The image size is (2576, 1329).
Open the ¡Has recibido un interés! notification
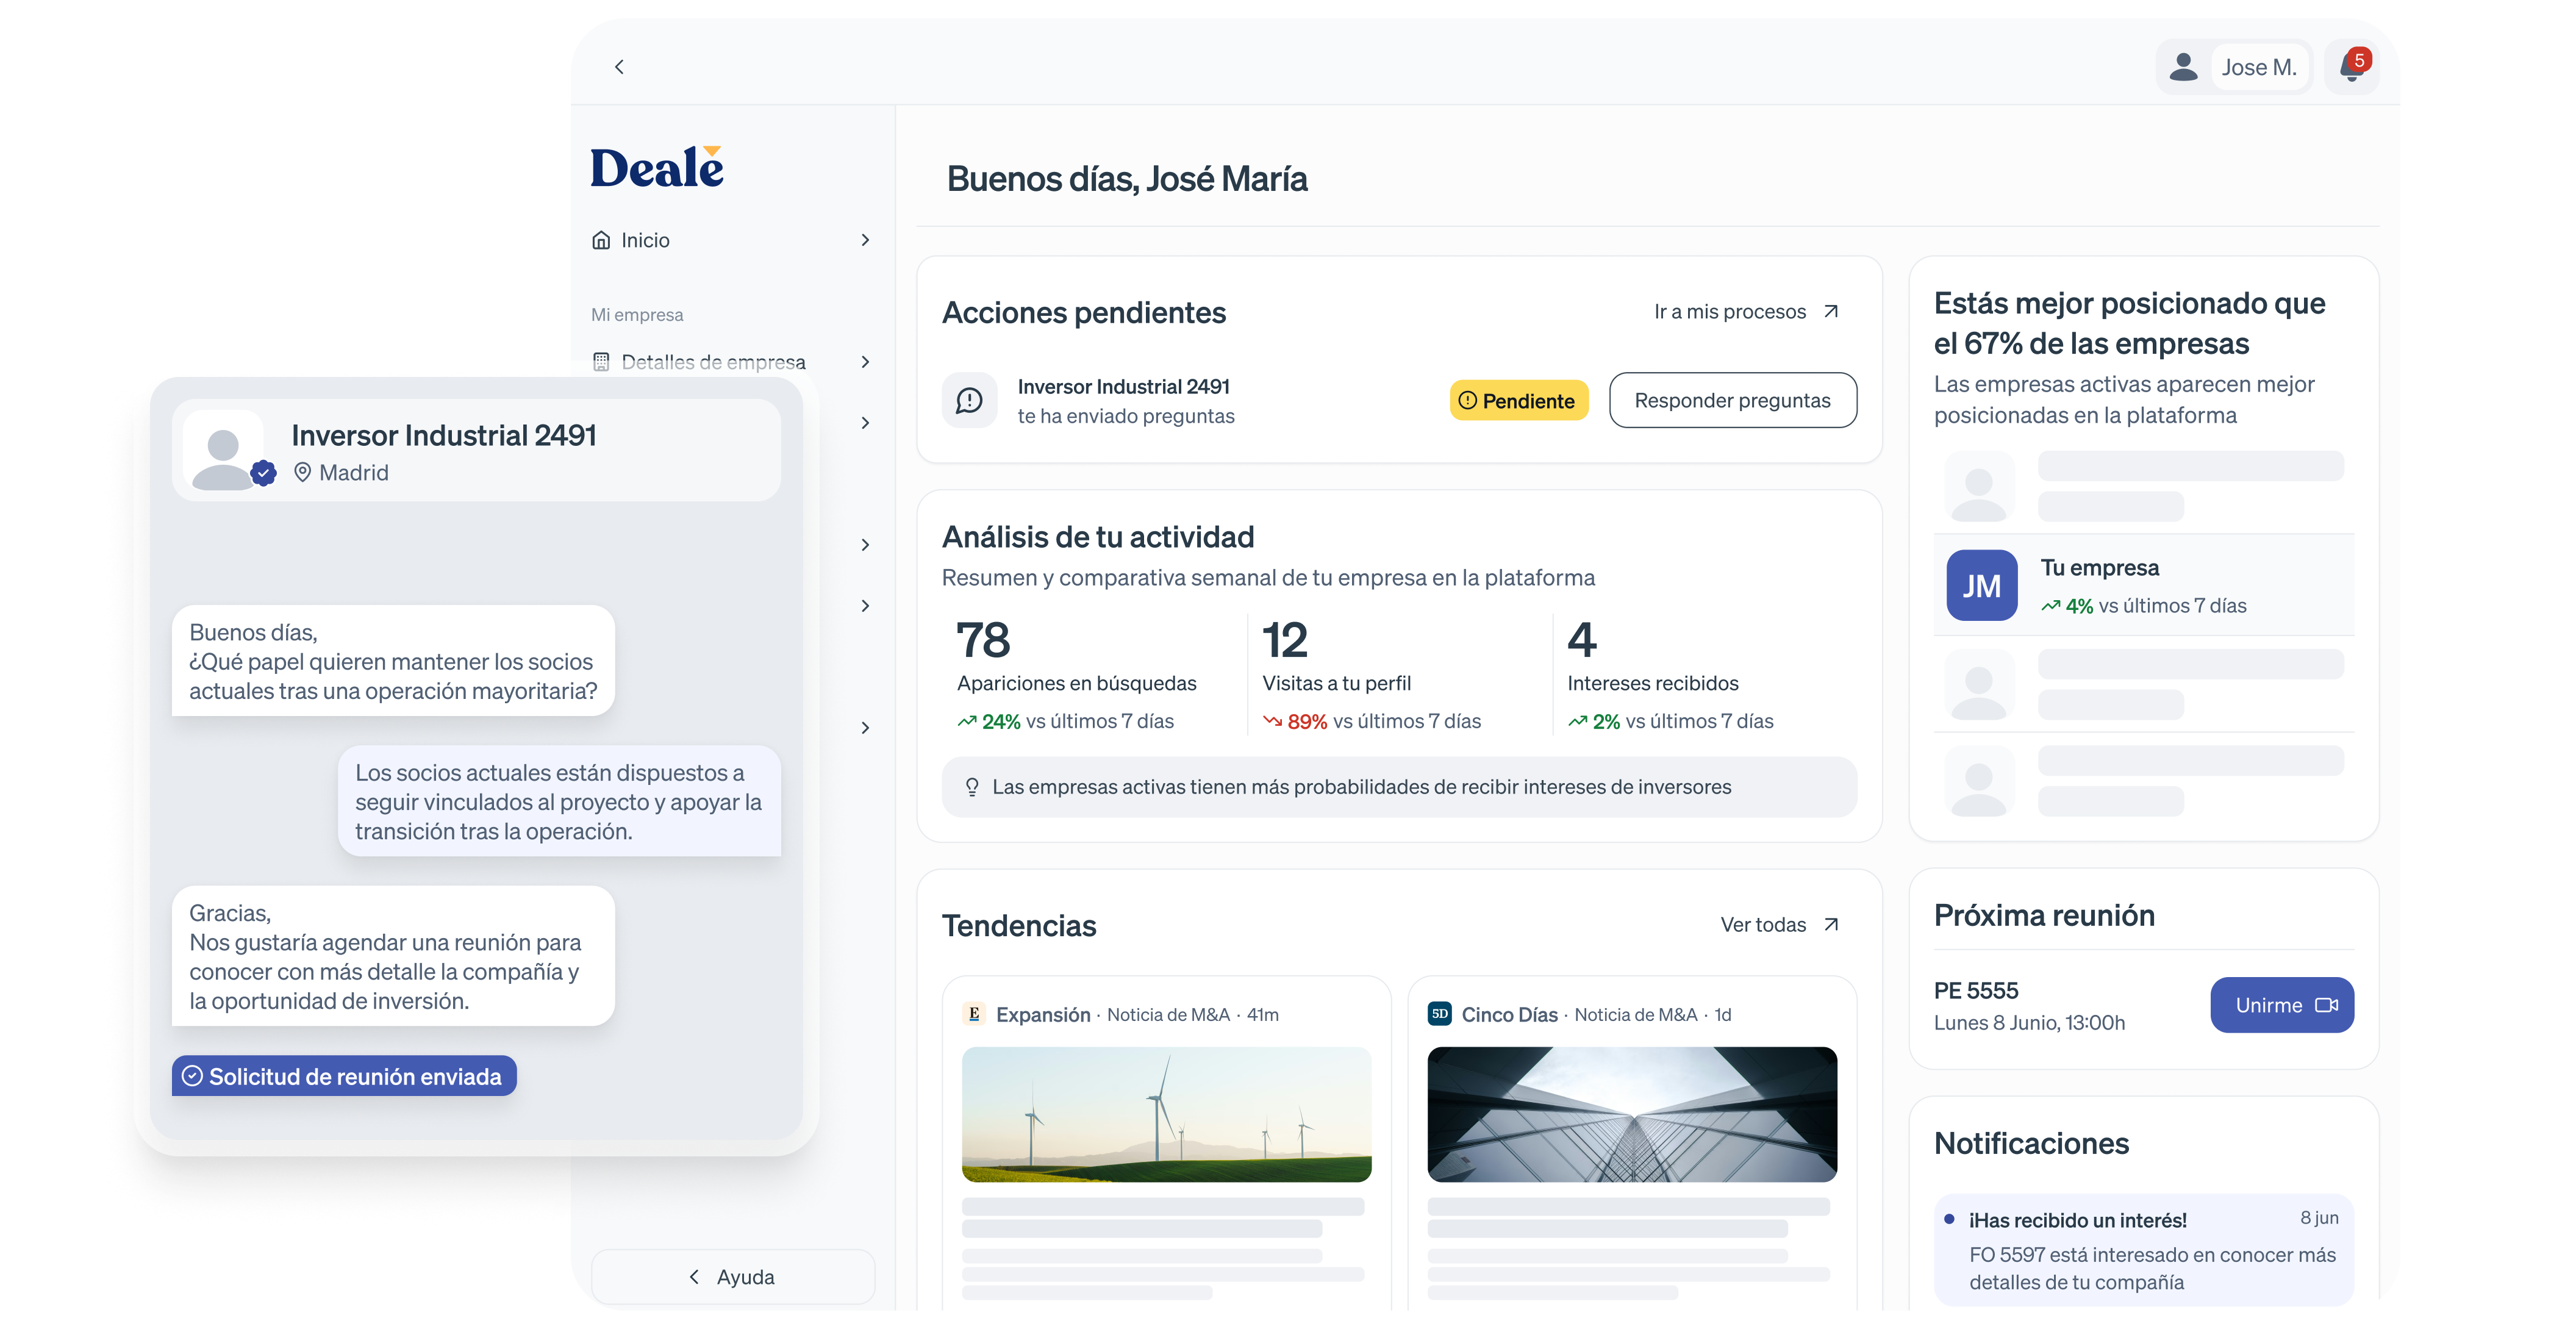click(2143, 1250)
